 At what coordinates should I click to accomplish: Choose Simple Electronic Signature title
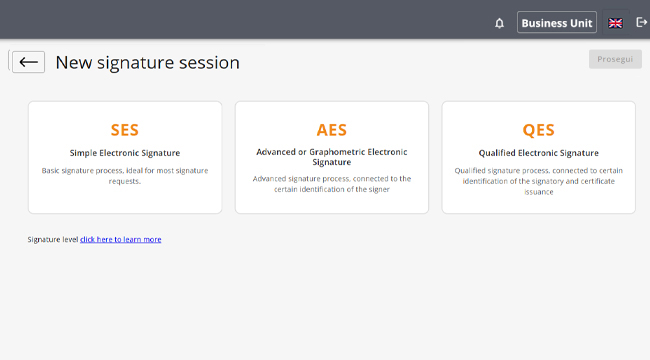pyautogui.click(x=125, y=153)
